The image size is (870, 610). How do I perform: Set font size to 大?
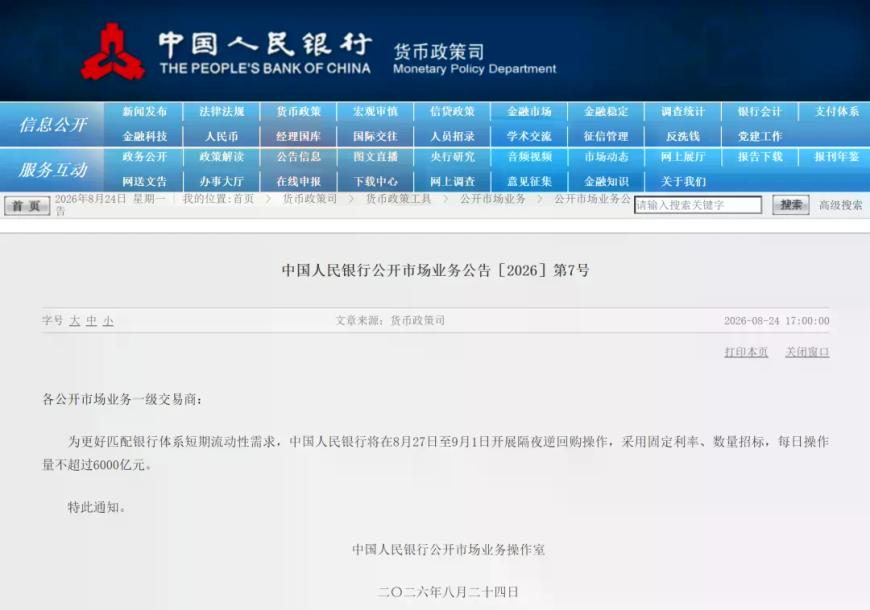75,321
